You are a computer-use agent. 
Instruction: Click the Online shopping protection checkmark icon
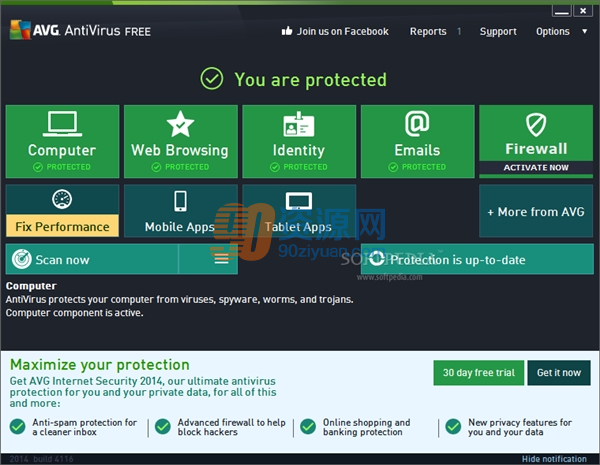click(308, 426)
